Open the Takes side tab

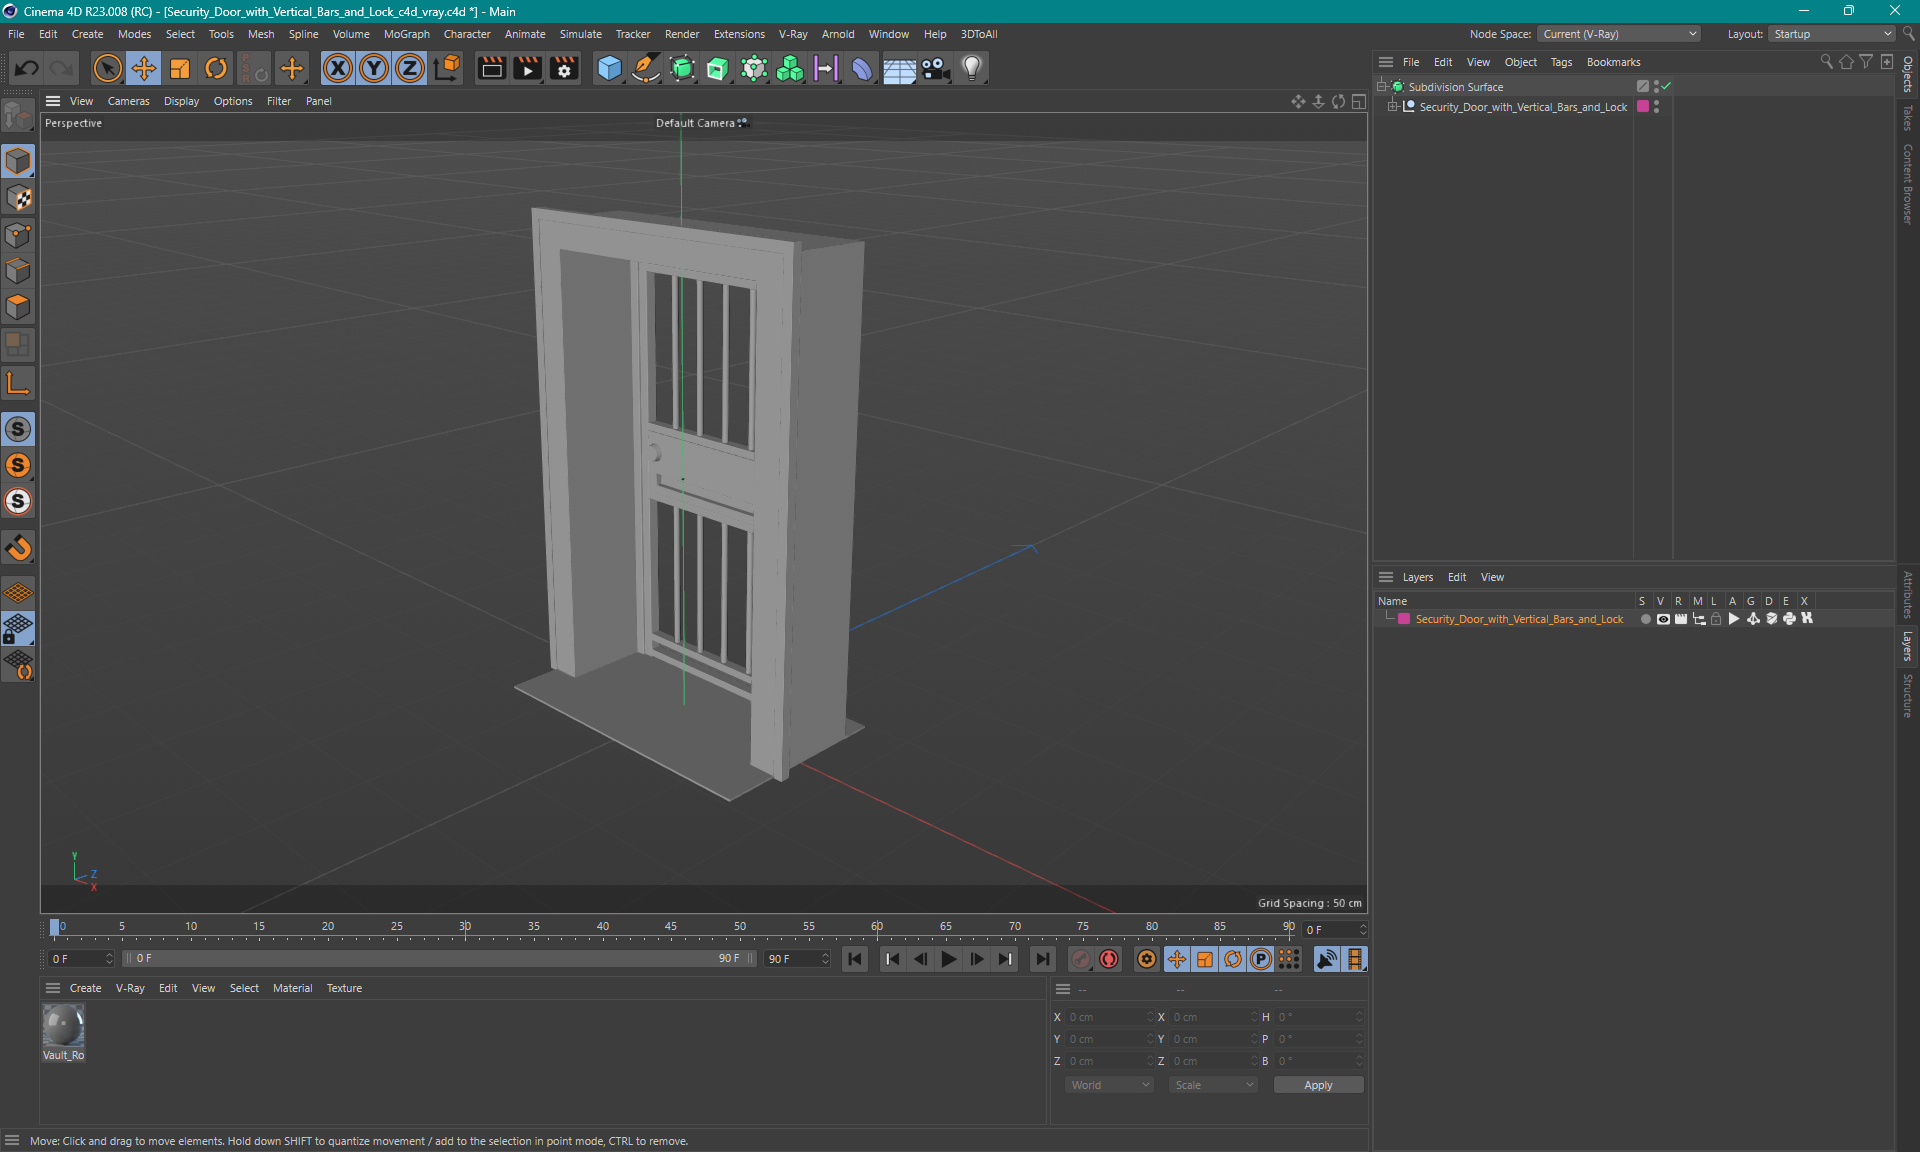pos(1907,118)
